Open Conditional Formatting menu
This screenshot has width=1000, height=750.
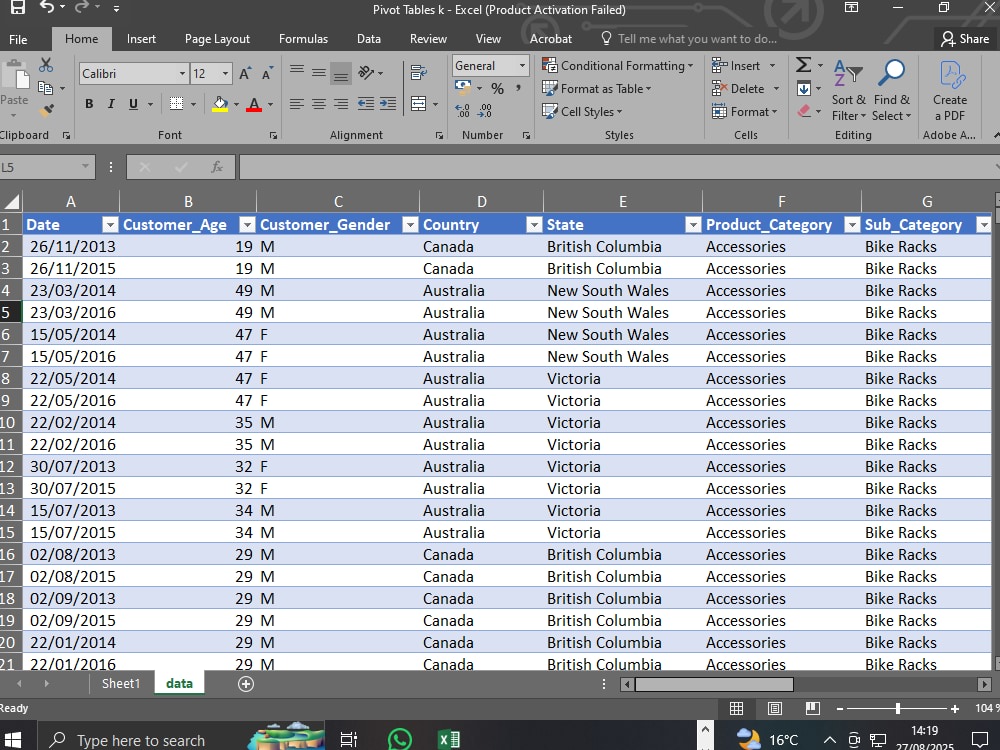[x=617, y=66]
